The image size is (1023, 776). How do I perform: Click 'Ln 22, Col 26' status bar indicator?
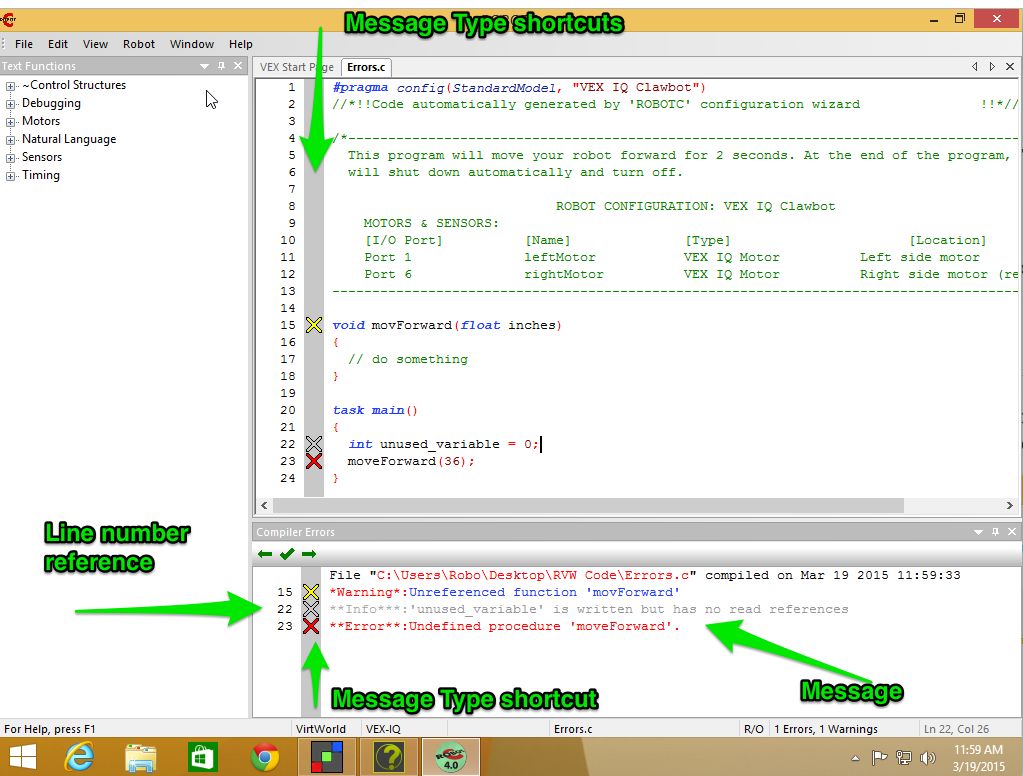click(956, 729)
